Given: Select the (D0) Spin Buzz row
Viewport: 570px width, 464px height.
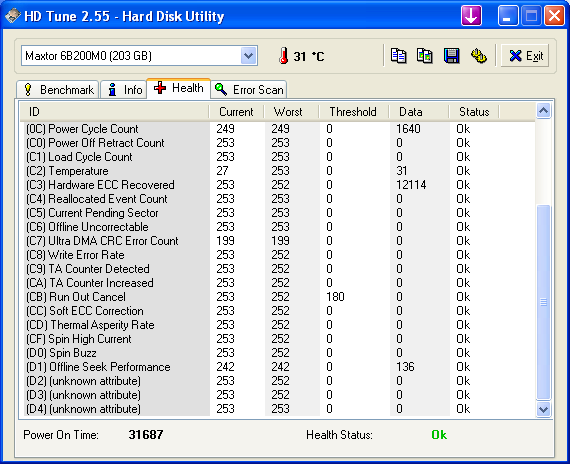Looking at the screenshot, I should pos(280,353).
